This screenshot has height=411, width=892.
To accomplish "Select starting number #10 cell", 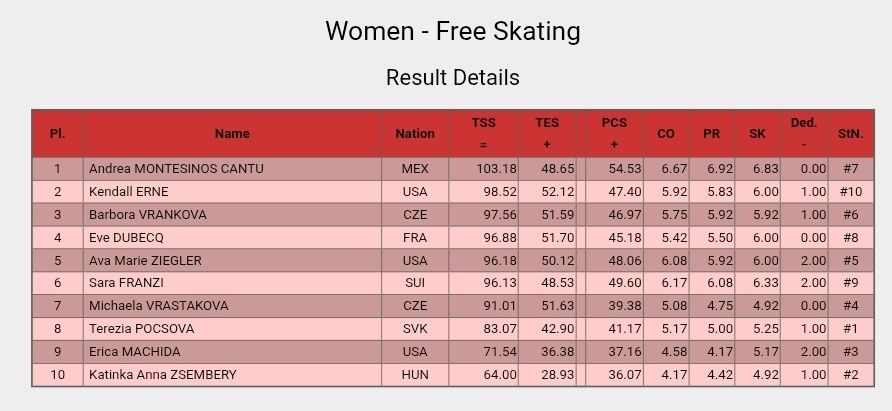I will [x=851, y=192].
